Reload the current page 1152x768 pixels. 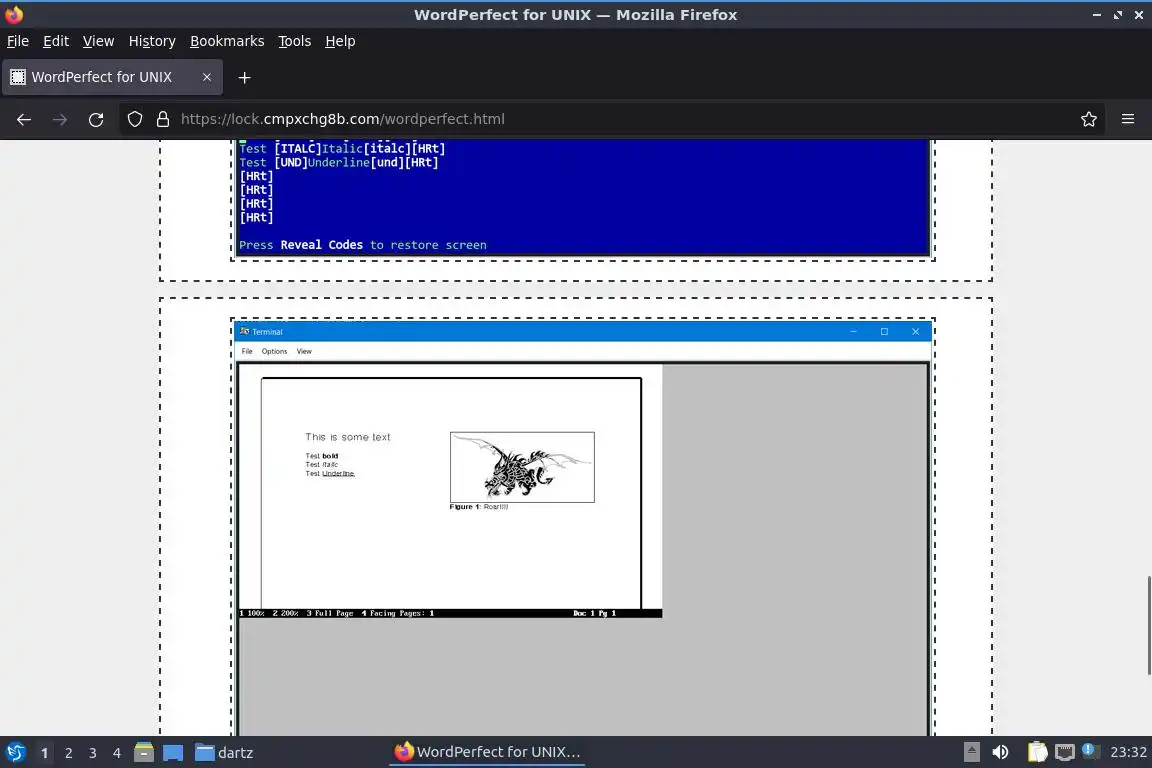[x=96, y=119]
